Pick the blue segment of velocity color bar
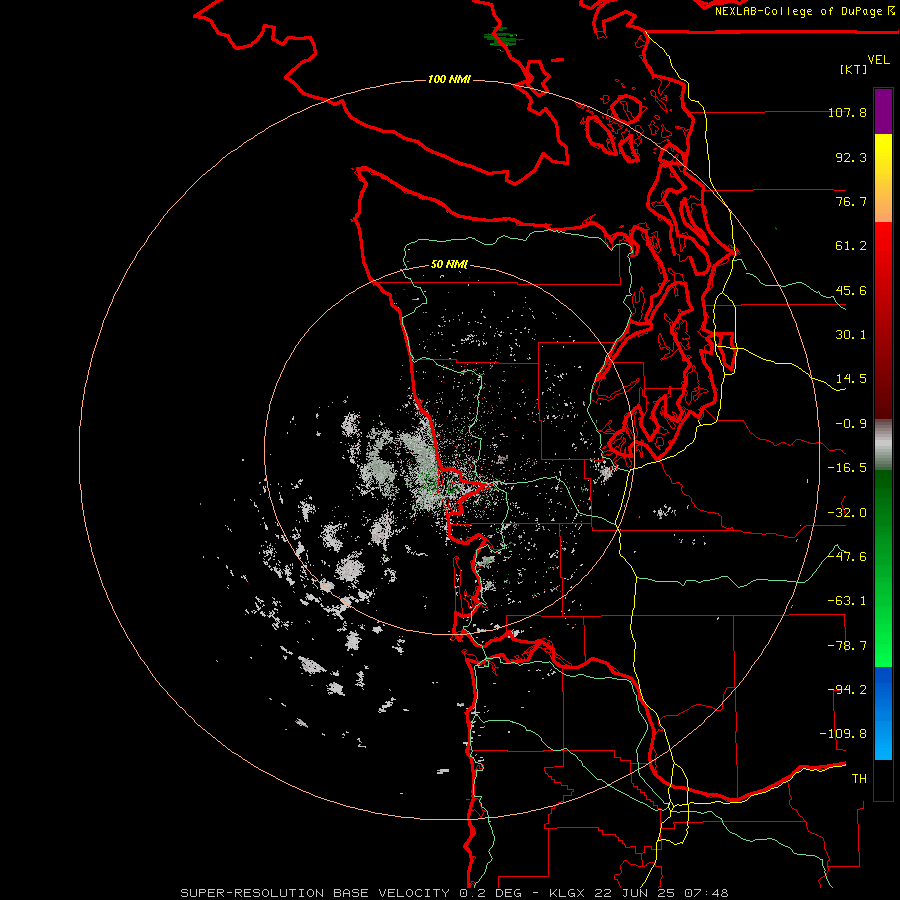 [883, 713]
